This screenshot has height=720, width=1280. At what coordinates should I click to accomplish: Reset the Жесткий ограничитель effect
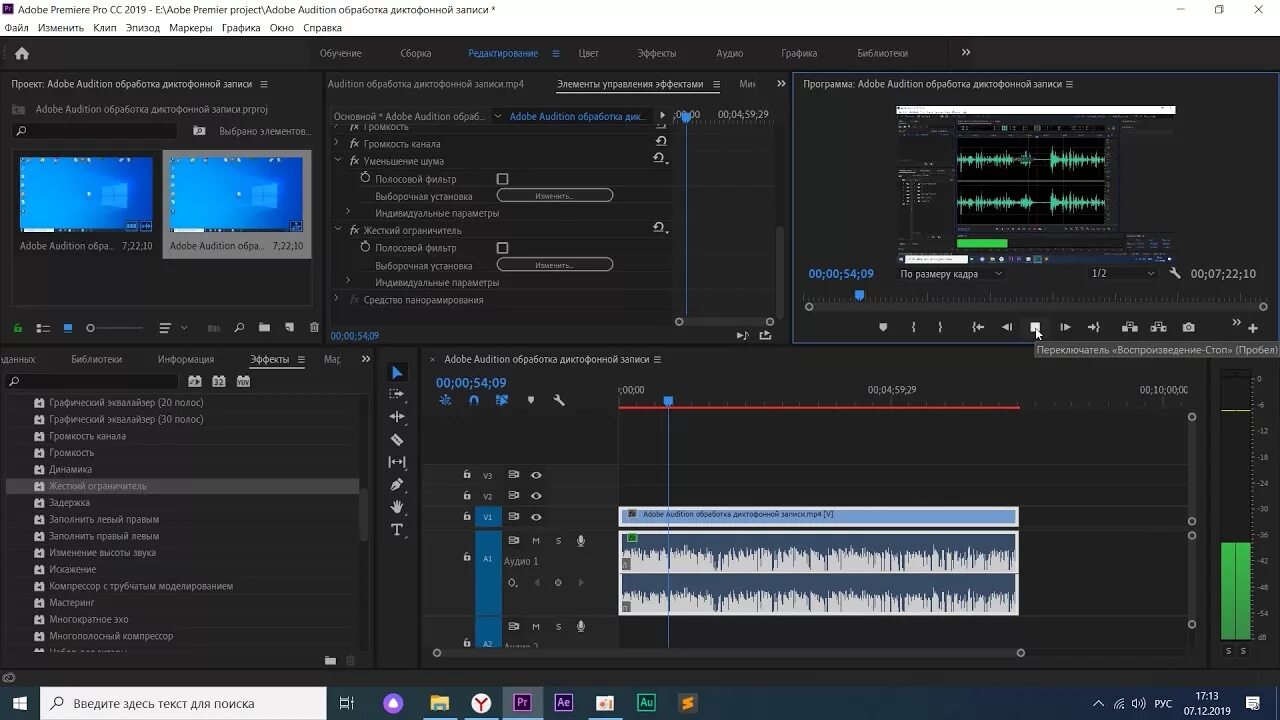coord(659,229)
